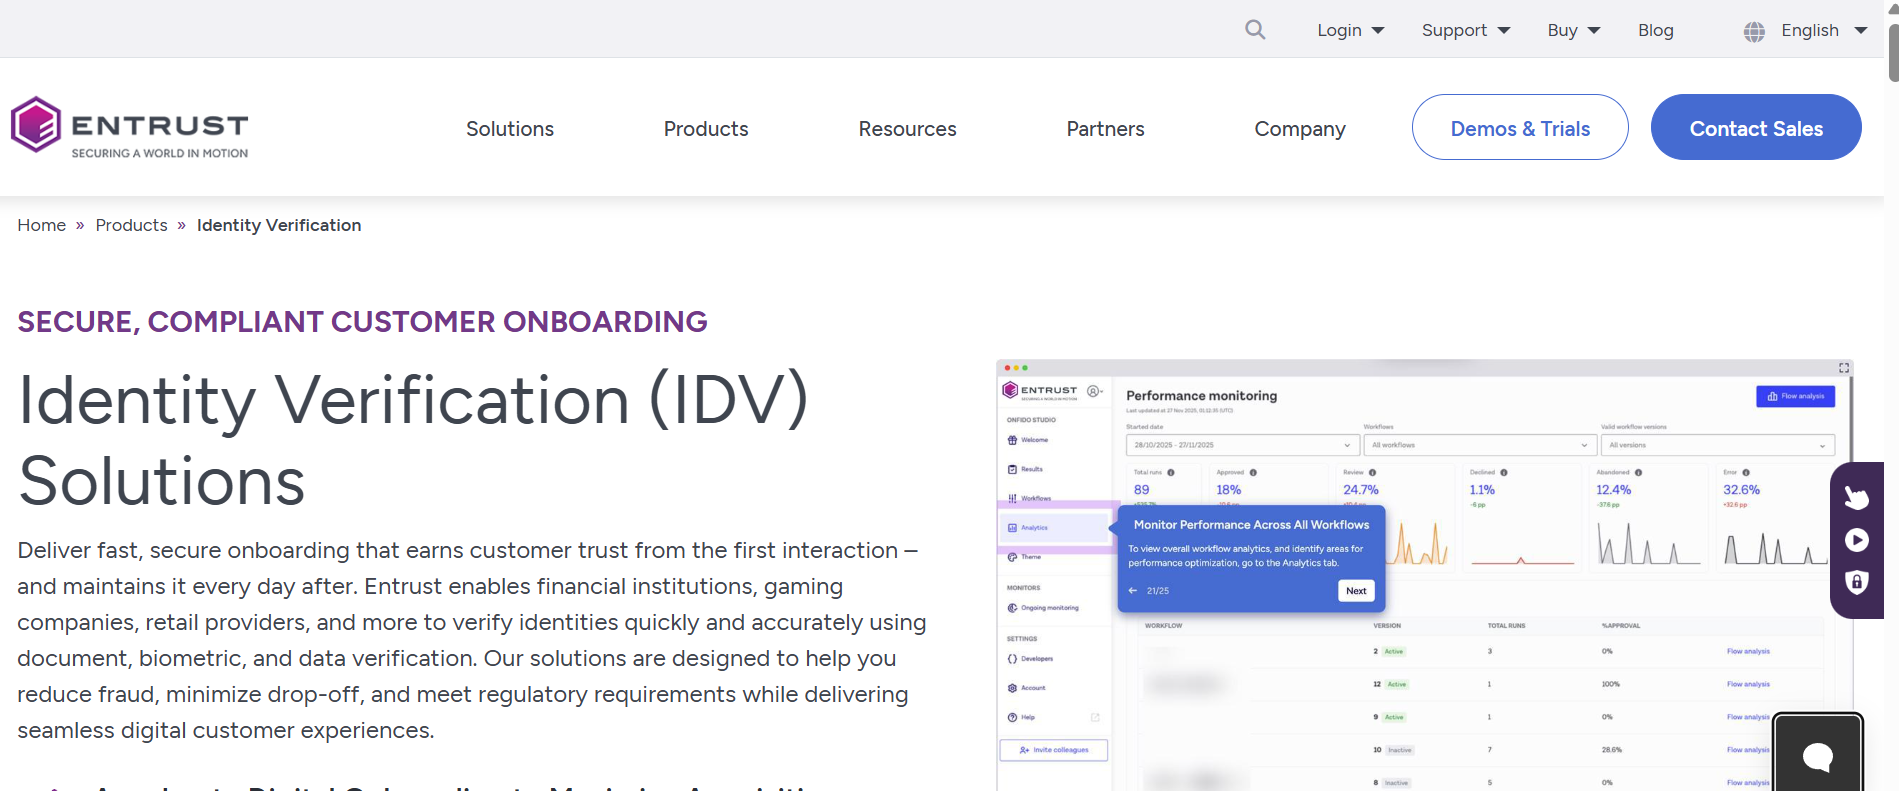Image resolution: width=1899 pixels, height=791 pixels.
Task: Click Flow analysis link for version 2 row
Action: [x=1748, y=651]
